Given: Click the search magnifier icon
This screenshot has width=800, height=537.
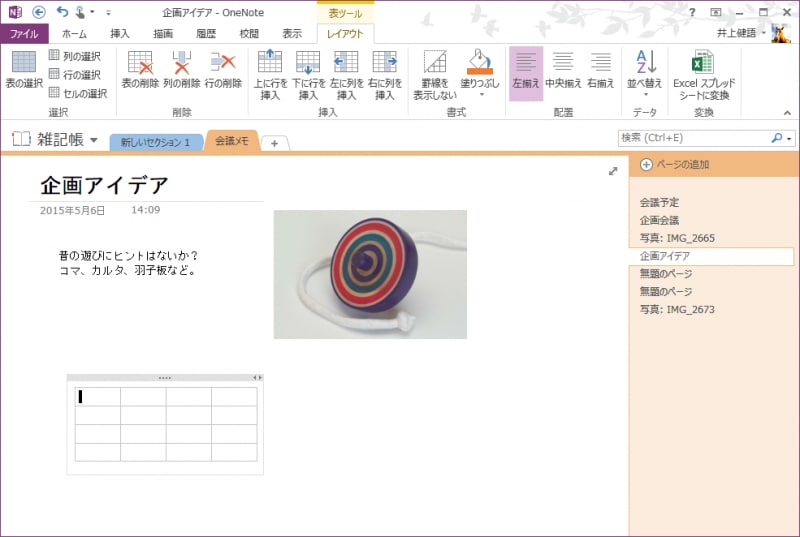Looking at the screenshot, I should tap(777, 138).
